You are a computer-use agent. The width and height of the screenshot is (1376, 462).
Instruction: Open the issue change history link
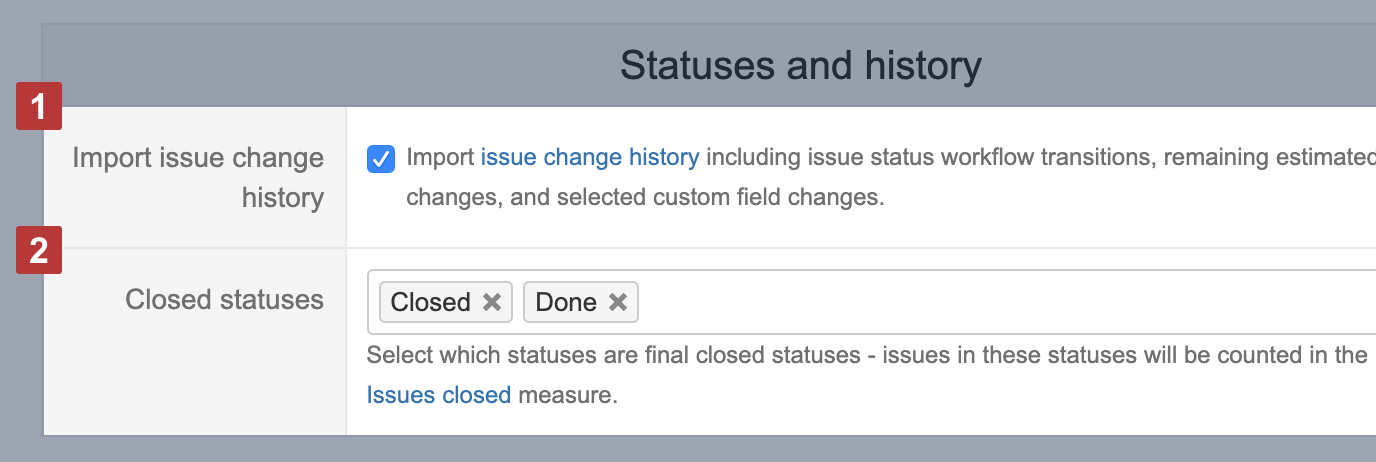[x=589, y=157]
